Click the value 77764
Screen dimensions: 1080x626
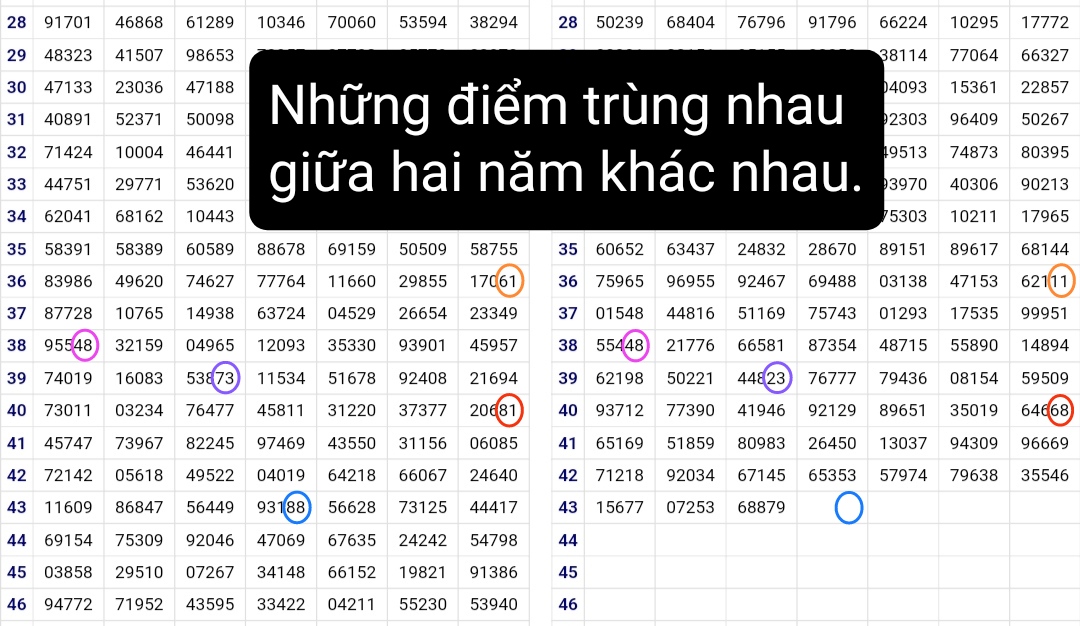coord(281,281)
